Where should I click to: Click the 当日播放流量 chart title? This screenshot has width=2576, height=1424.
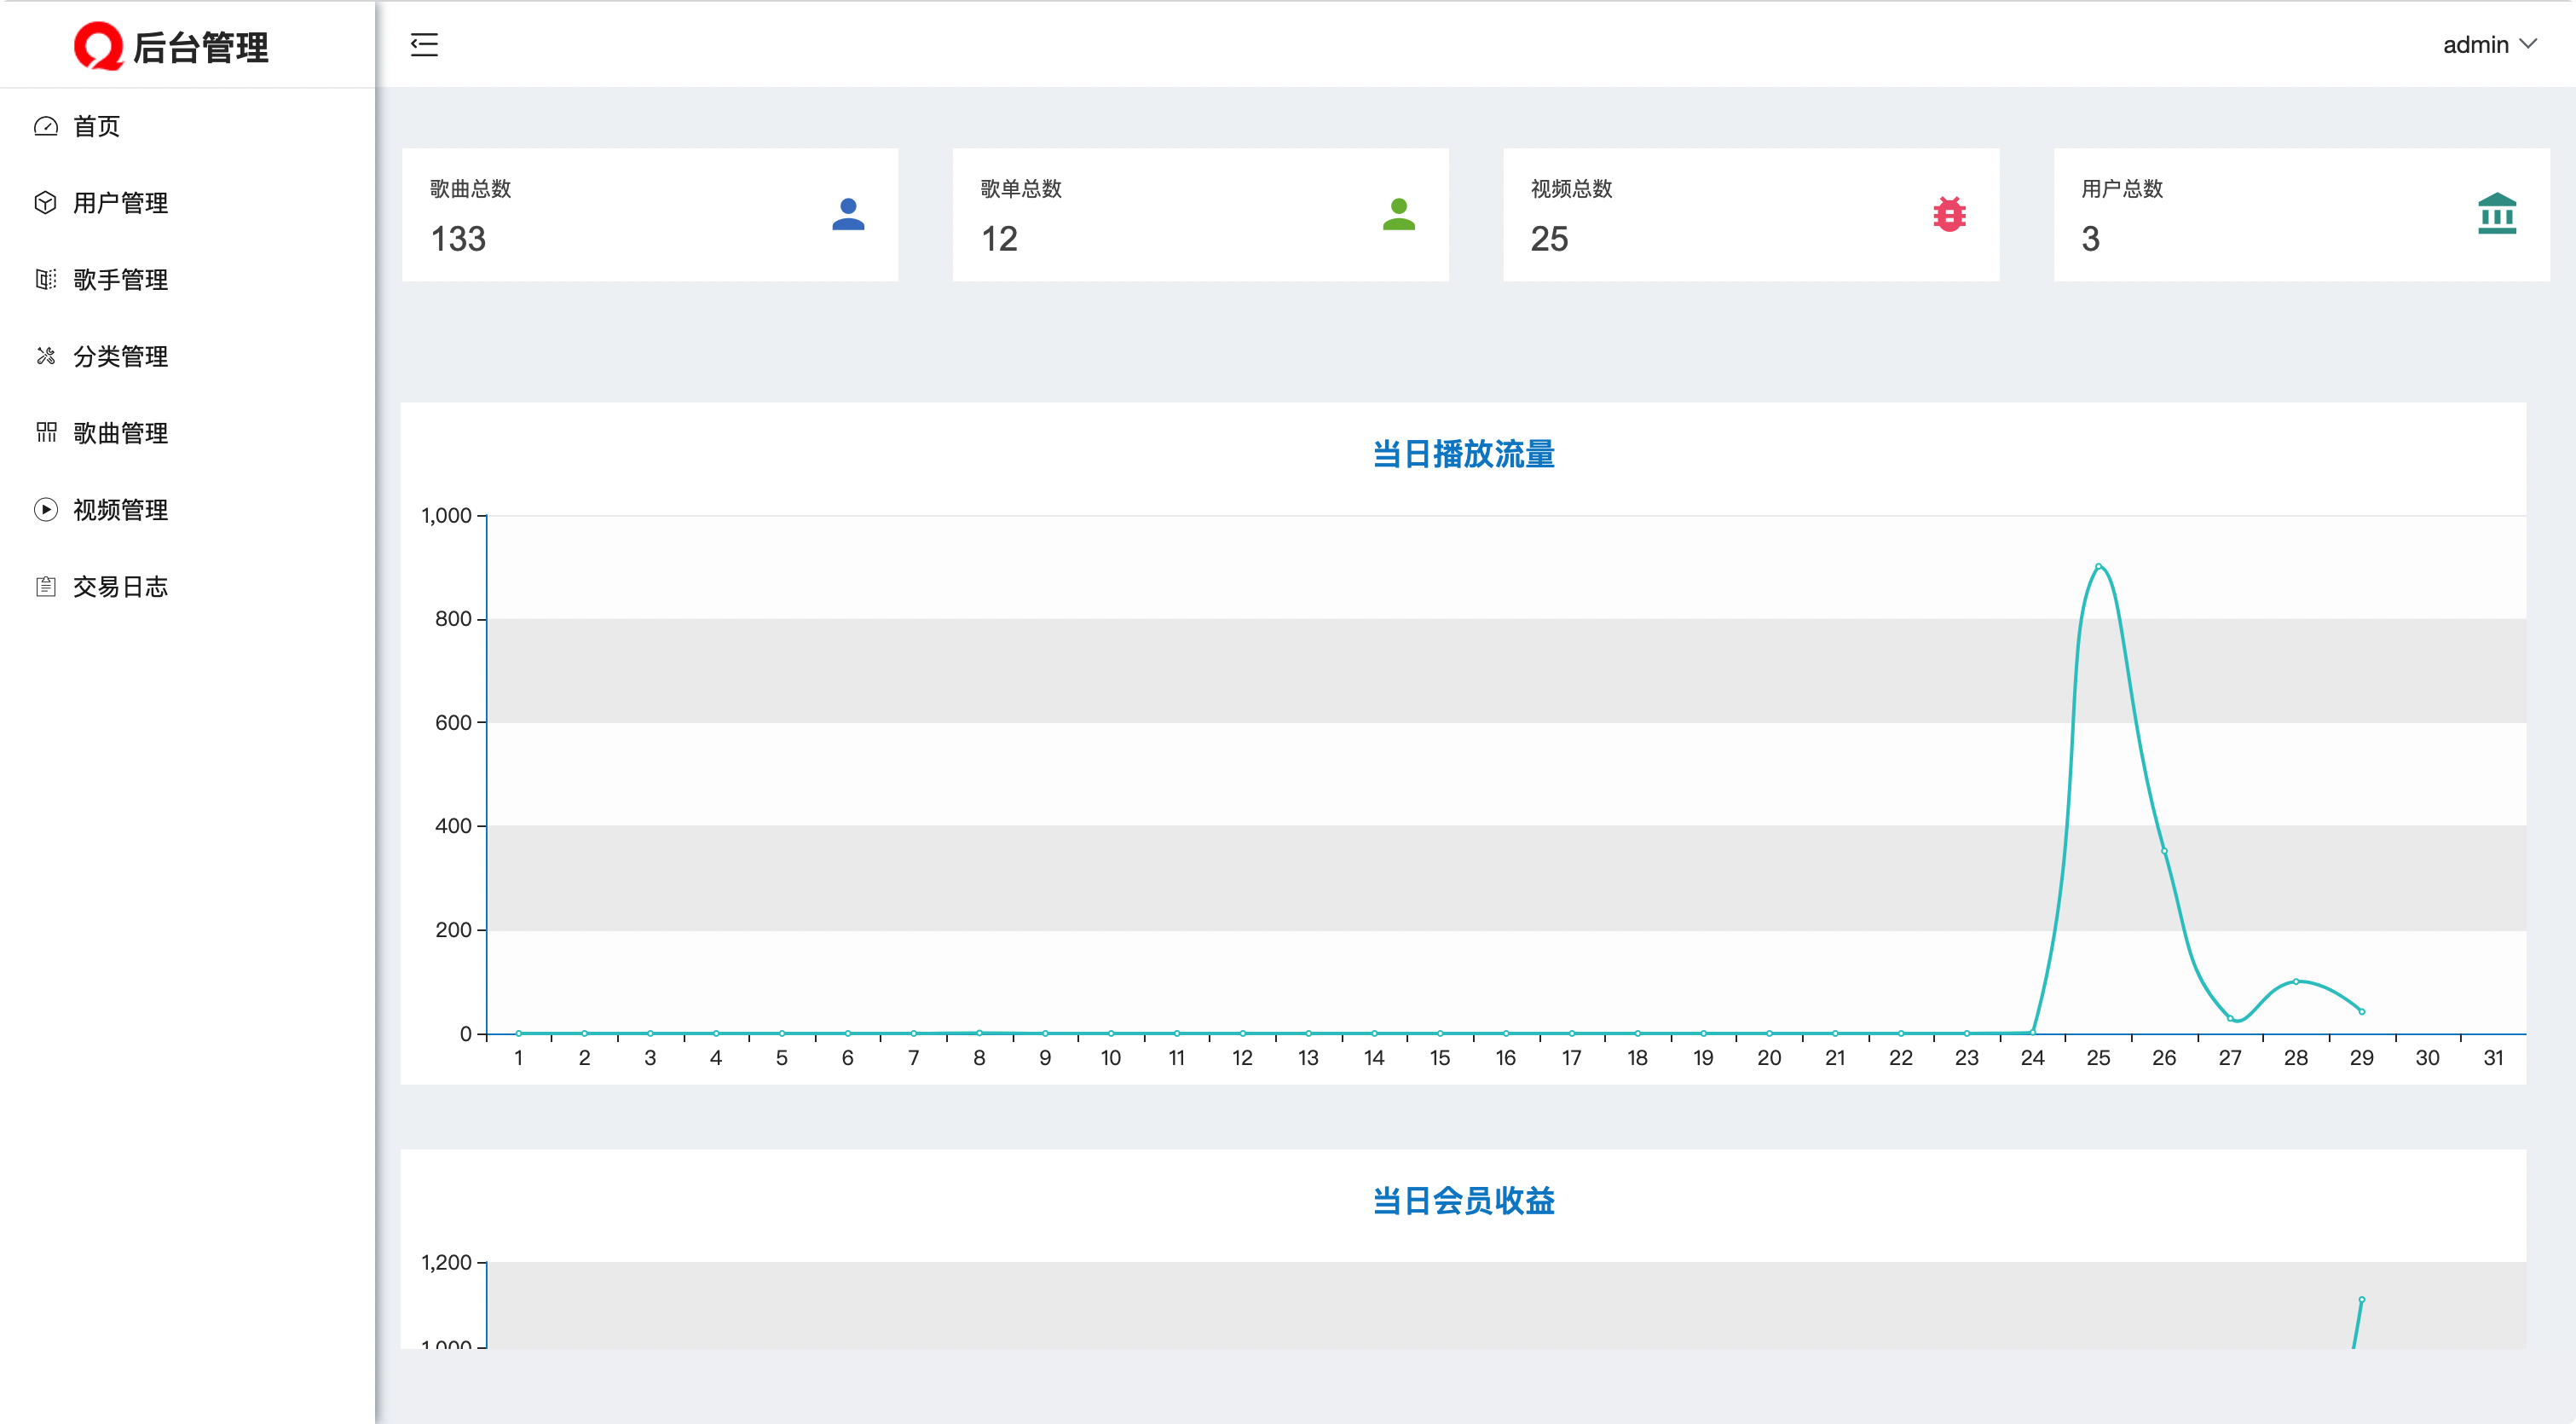[x=1463, y=454]
